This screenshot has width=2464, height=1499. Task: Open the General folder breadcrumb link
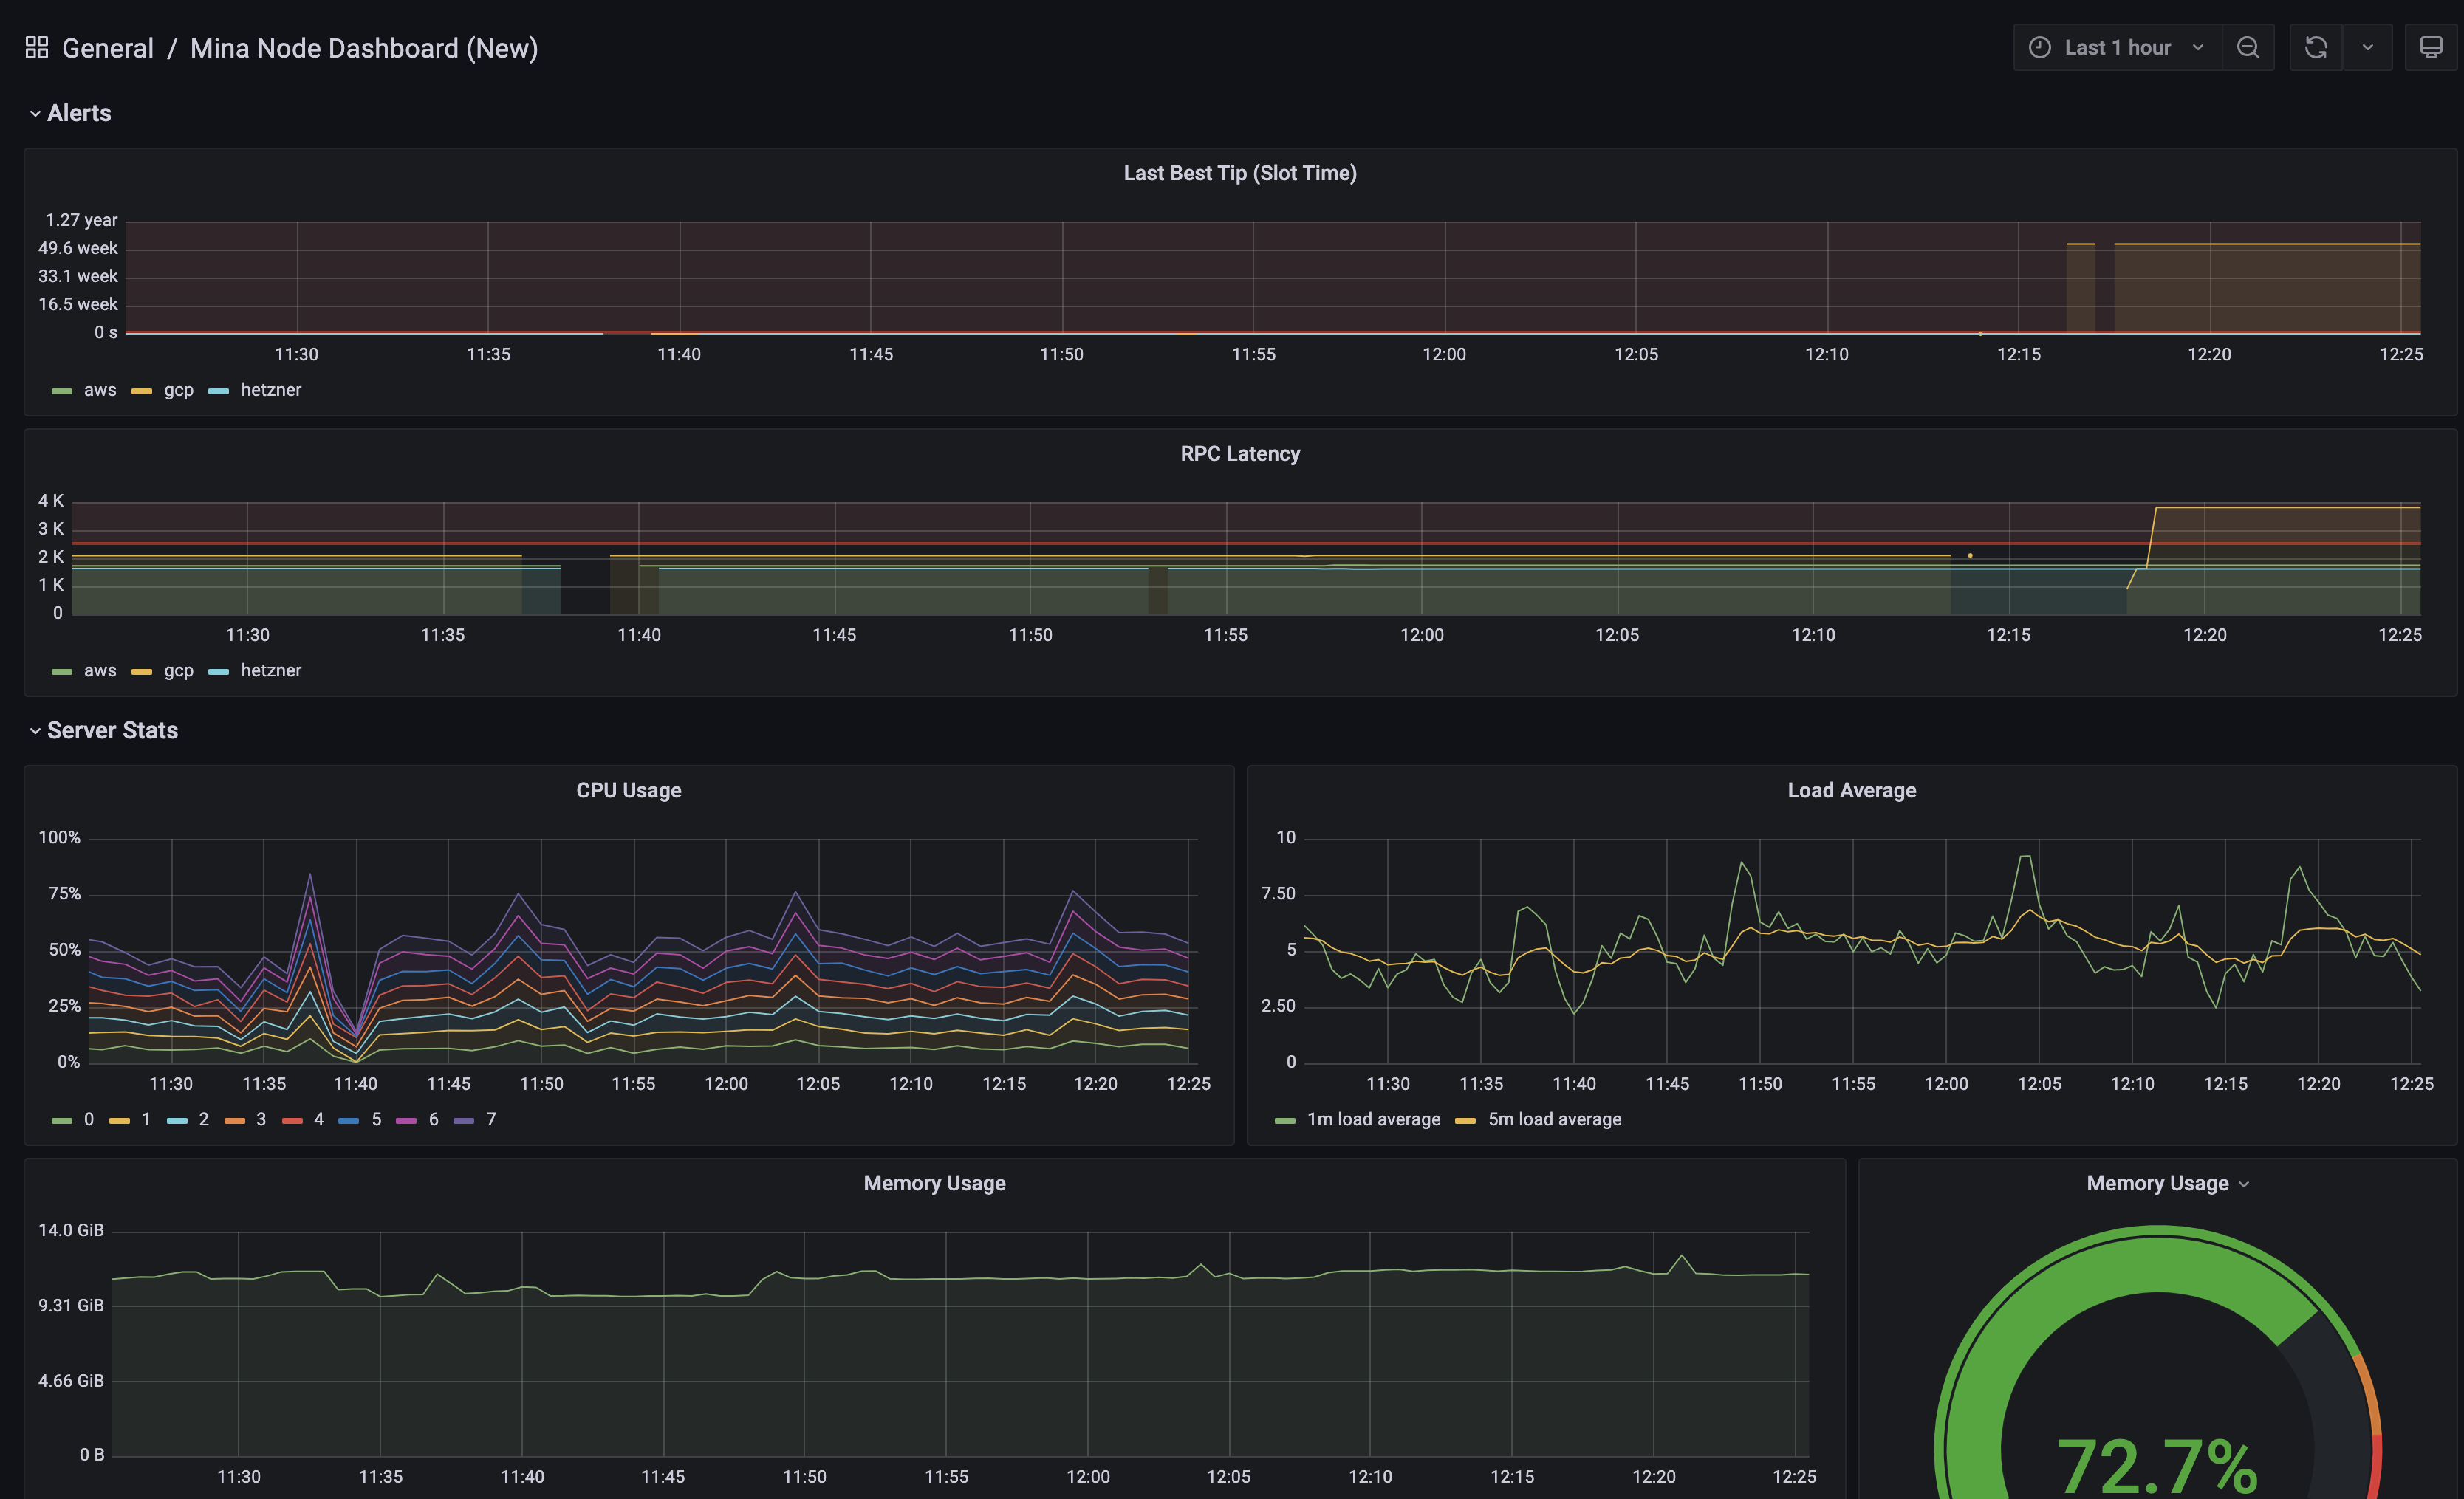click(x=107, y=48)
